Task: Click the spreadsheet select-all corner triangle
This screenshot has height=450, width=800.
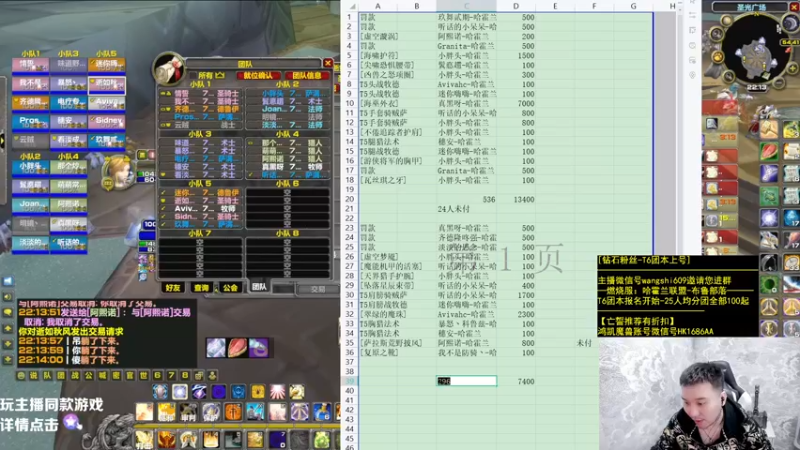Action: click(x=352, y=7)
